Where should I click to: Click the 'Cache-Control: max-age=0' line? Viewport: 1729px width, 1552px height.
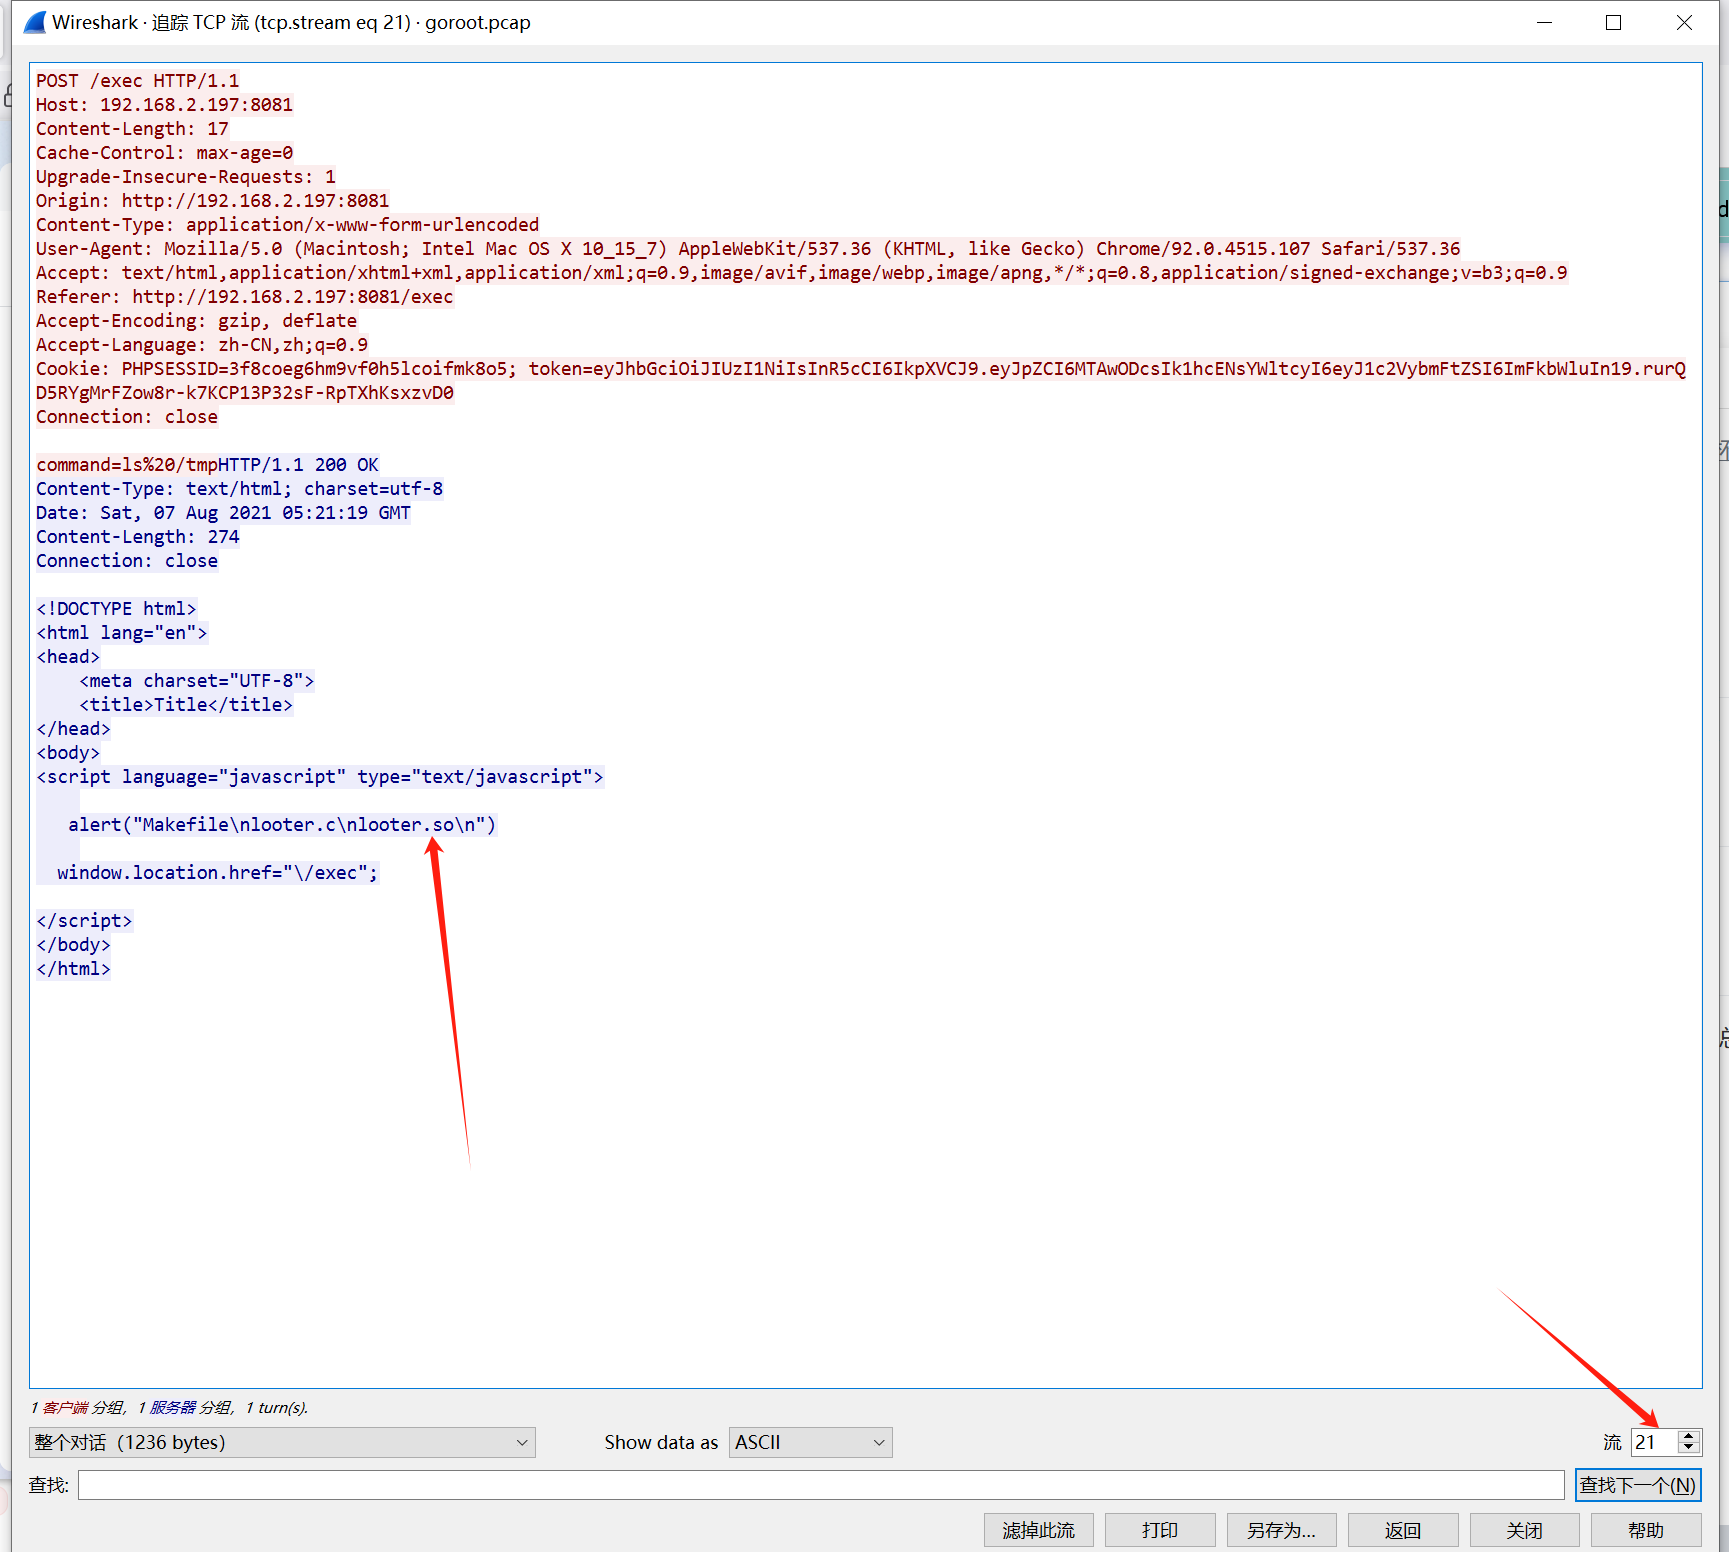coord(165,153)
